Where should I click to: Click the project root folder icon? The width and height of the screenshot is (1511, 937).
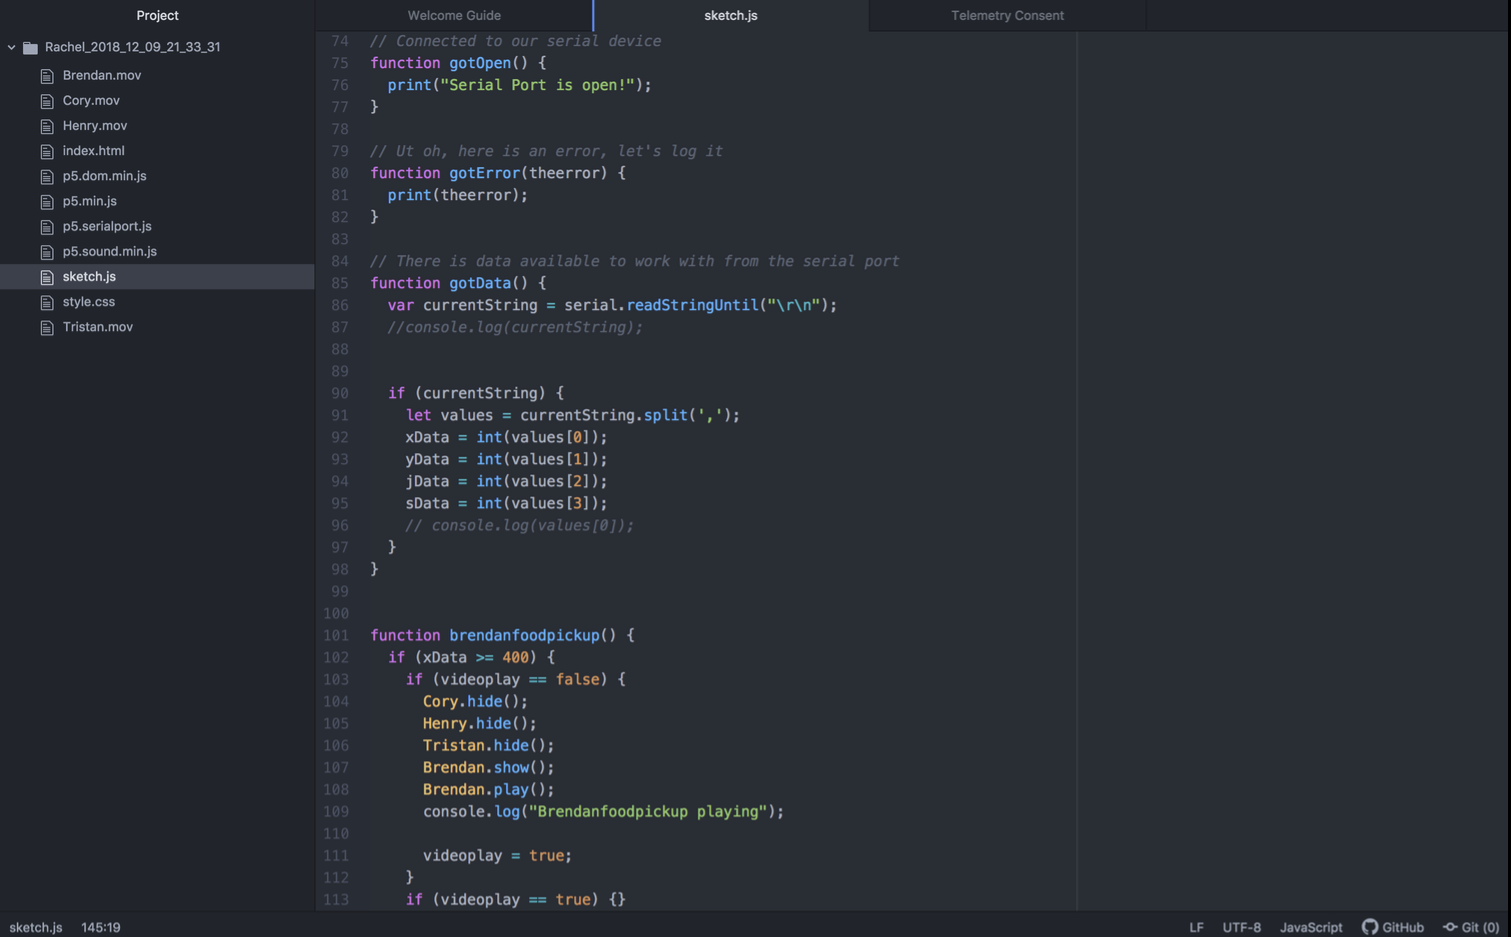click(x=31, y=47)
